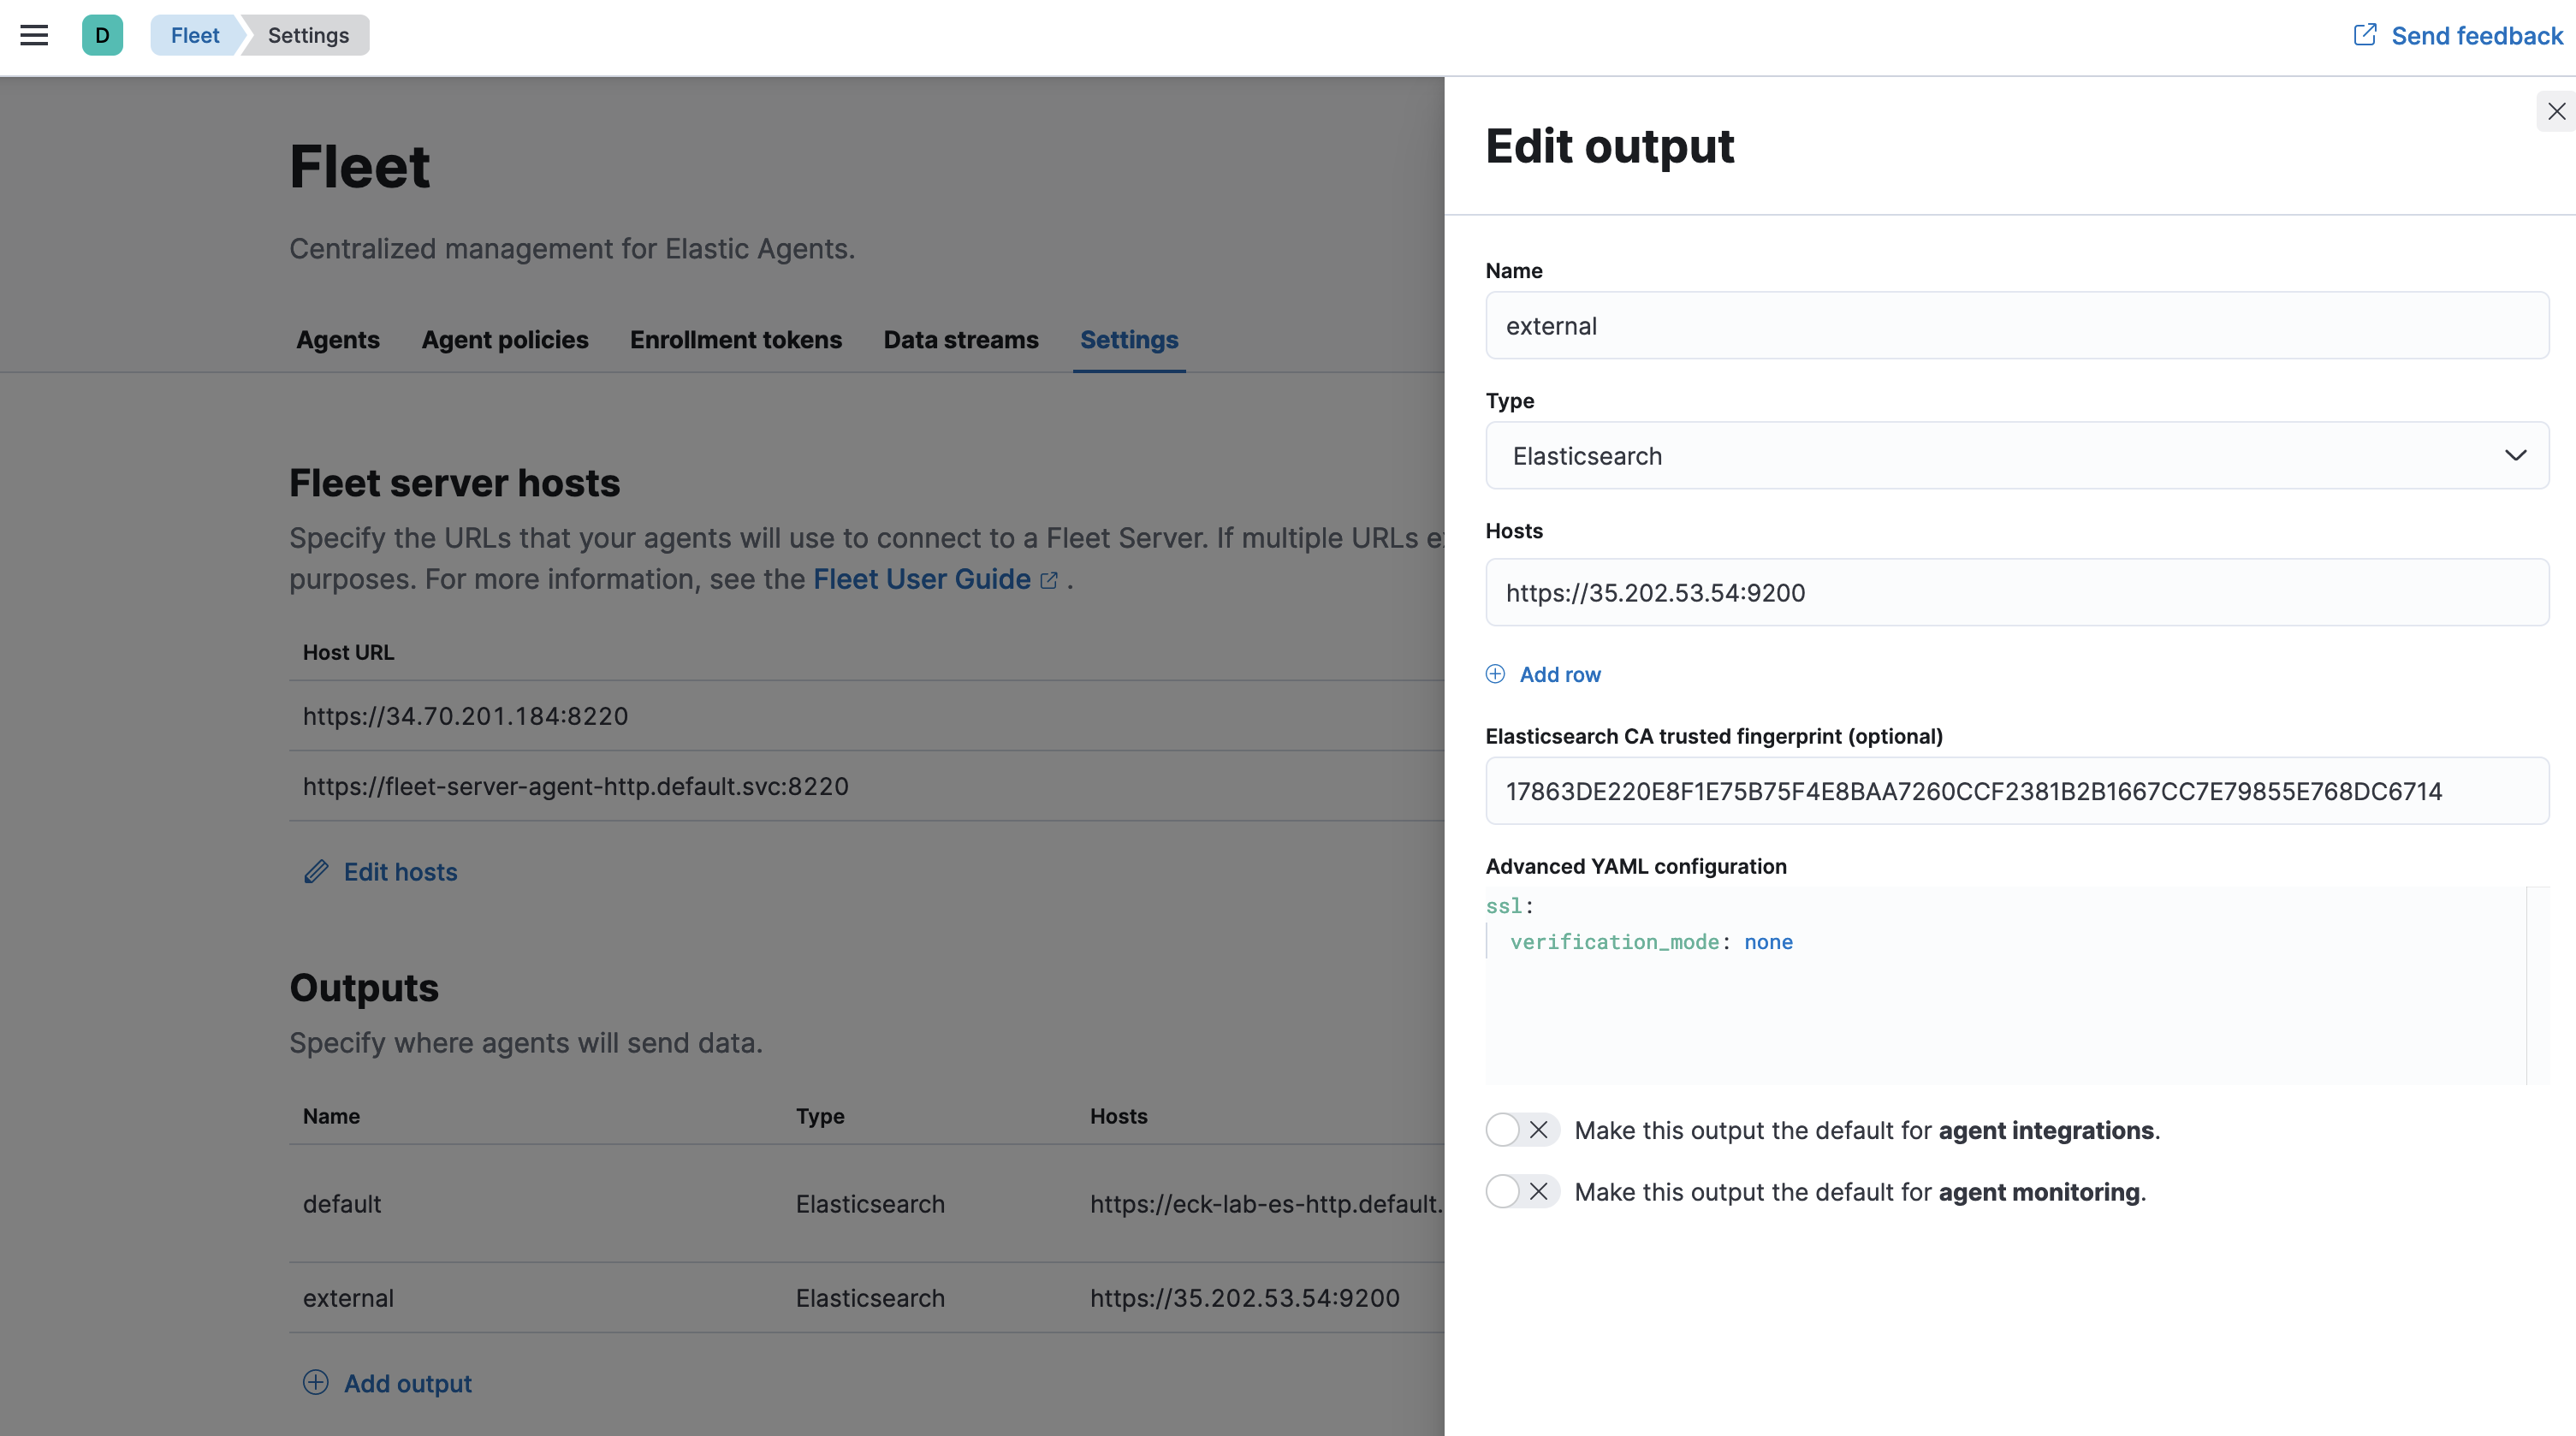Click the plus icon beside Add row
The width and height of the screenshot is (2576, 1436).
(1495, 674)
